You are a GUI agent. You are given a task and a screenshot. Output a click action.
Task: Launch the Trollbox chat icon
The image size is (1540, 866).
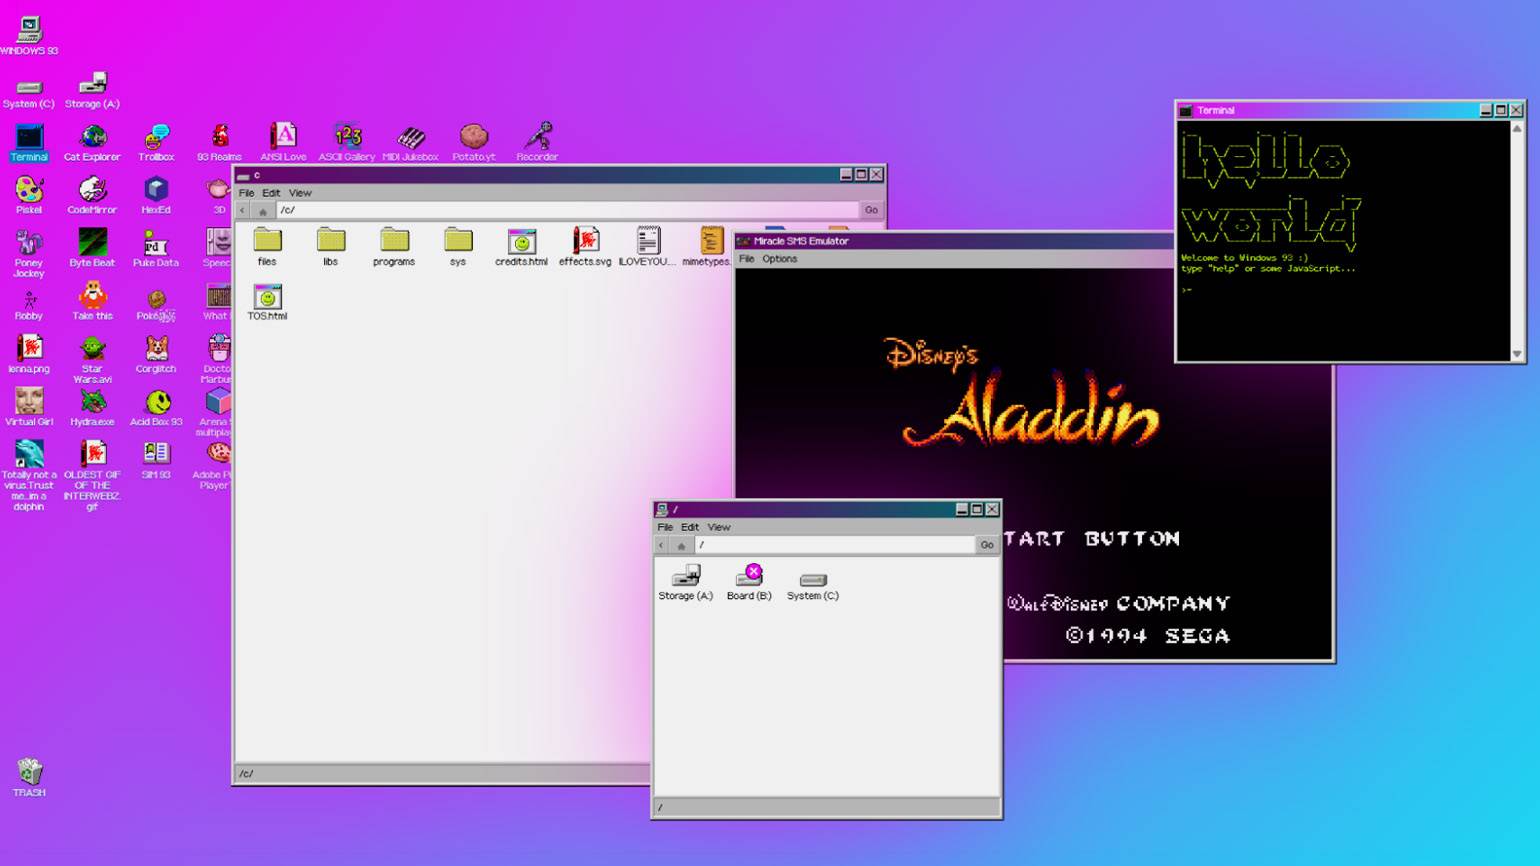156,139
